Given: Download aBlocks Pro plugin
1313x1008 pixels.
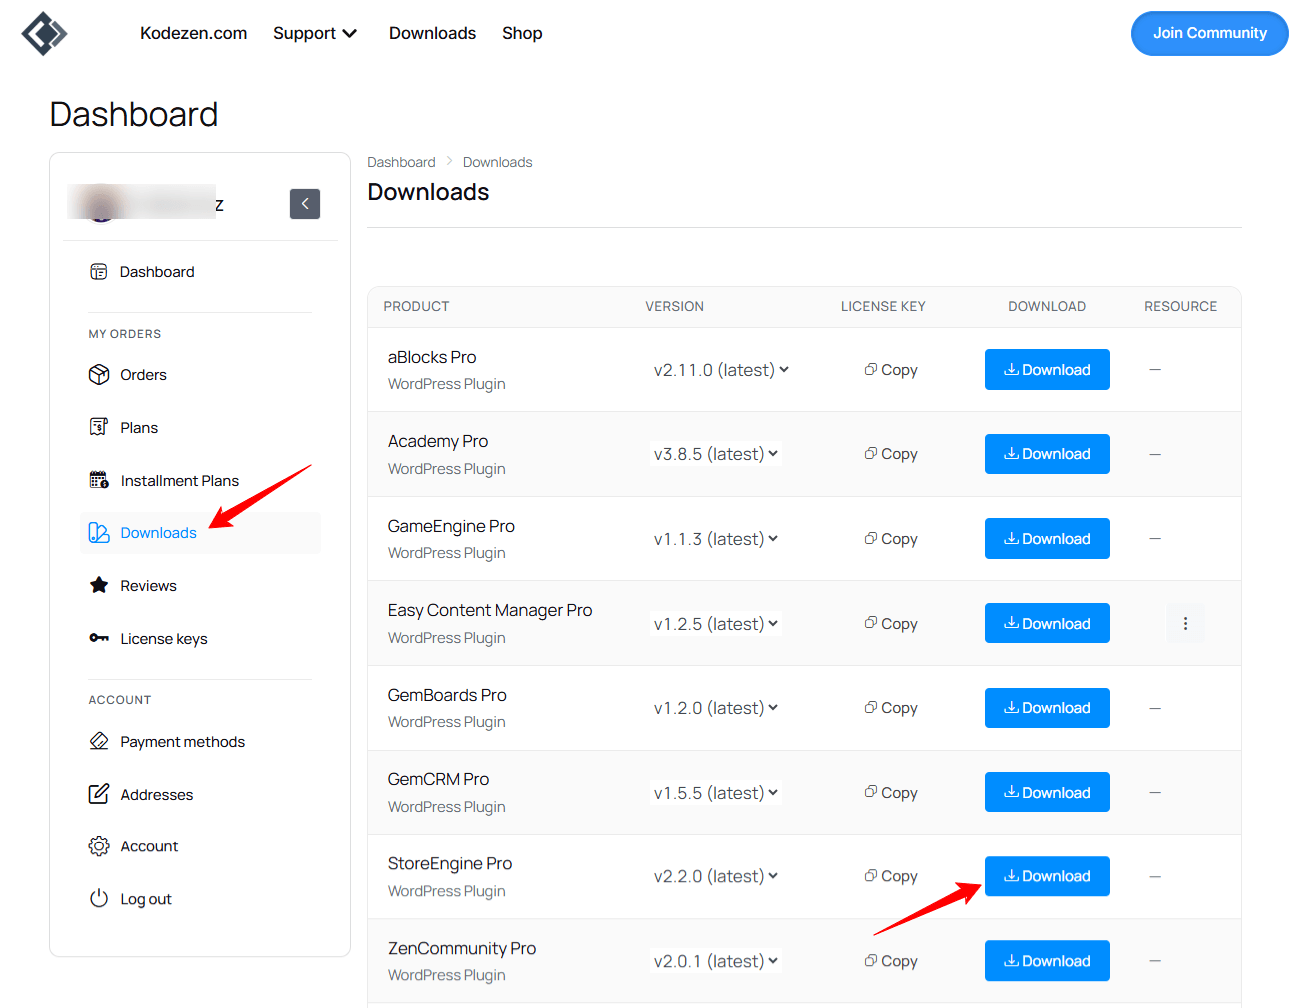Looking at the screenshot, I should coord(1047,370).
